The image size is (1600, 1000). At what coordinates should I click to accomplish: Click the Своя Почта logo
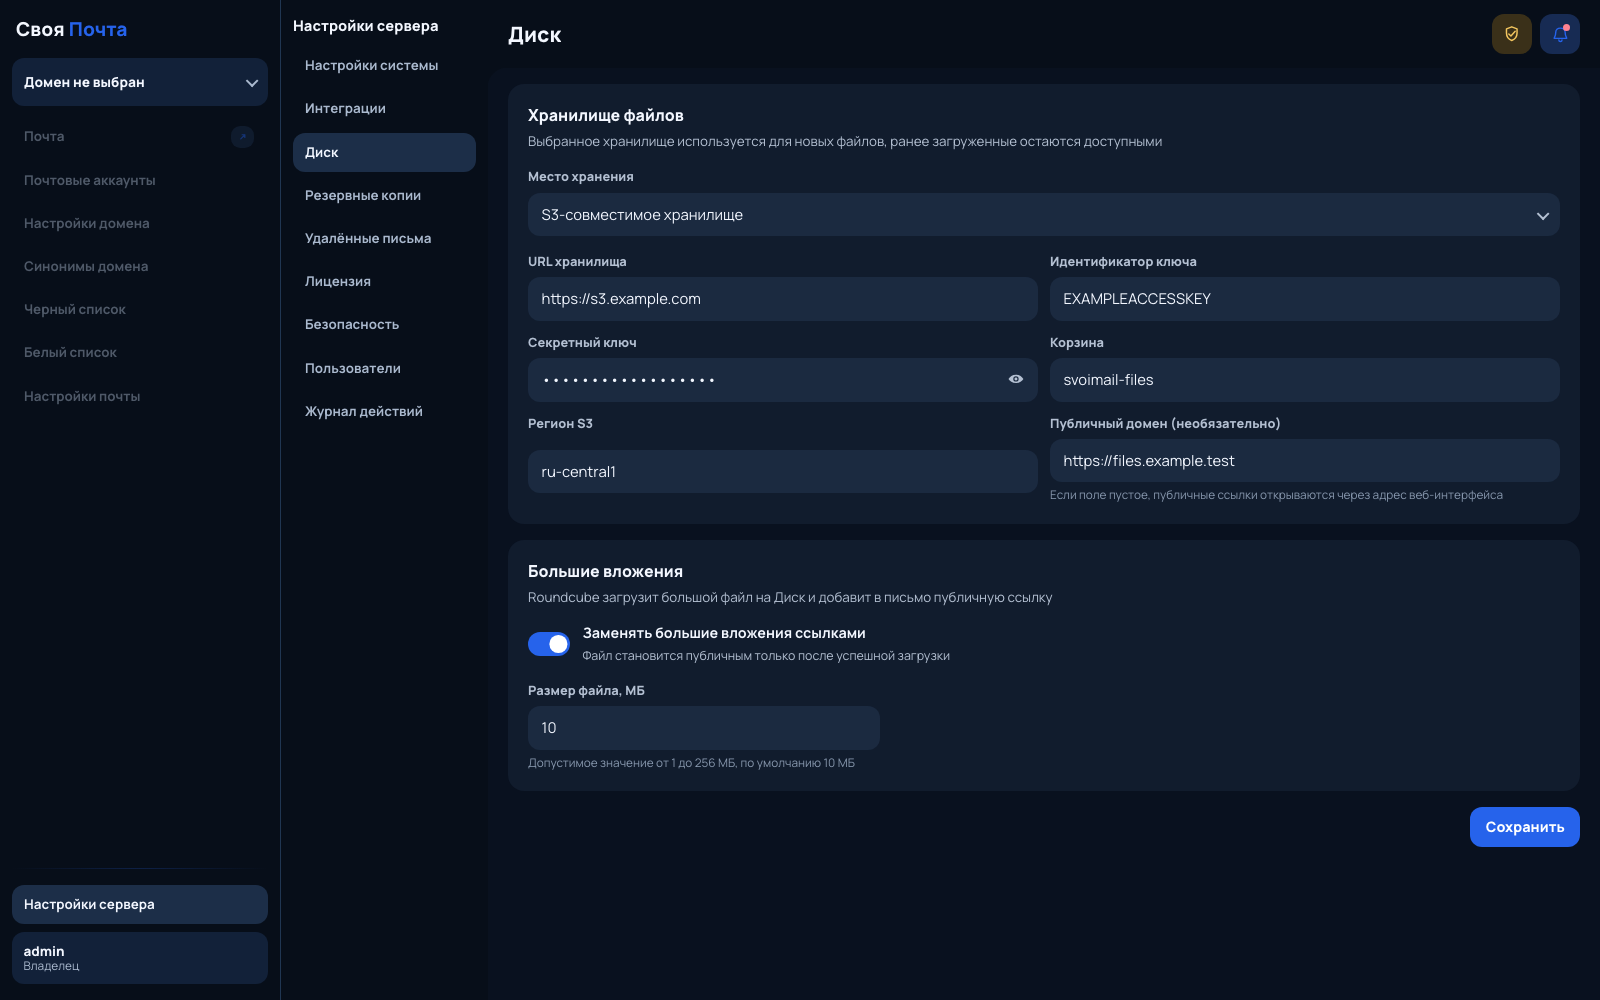71,29
